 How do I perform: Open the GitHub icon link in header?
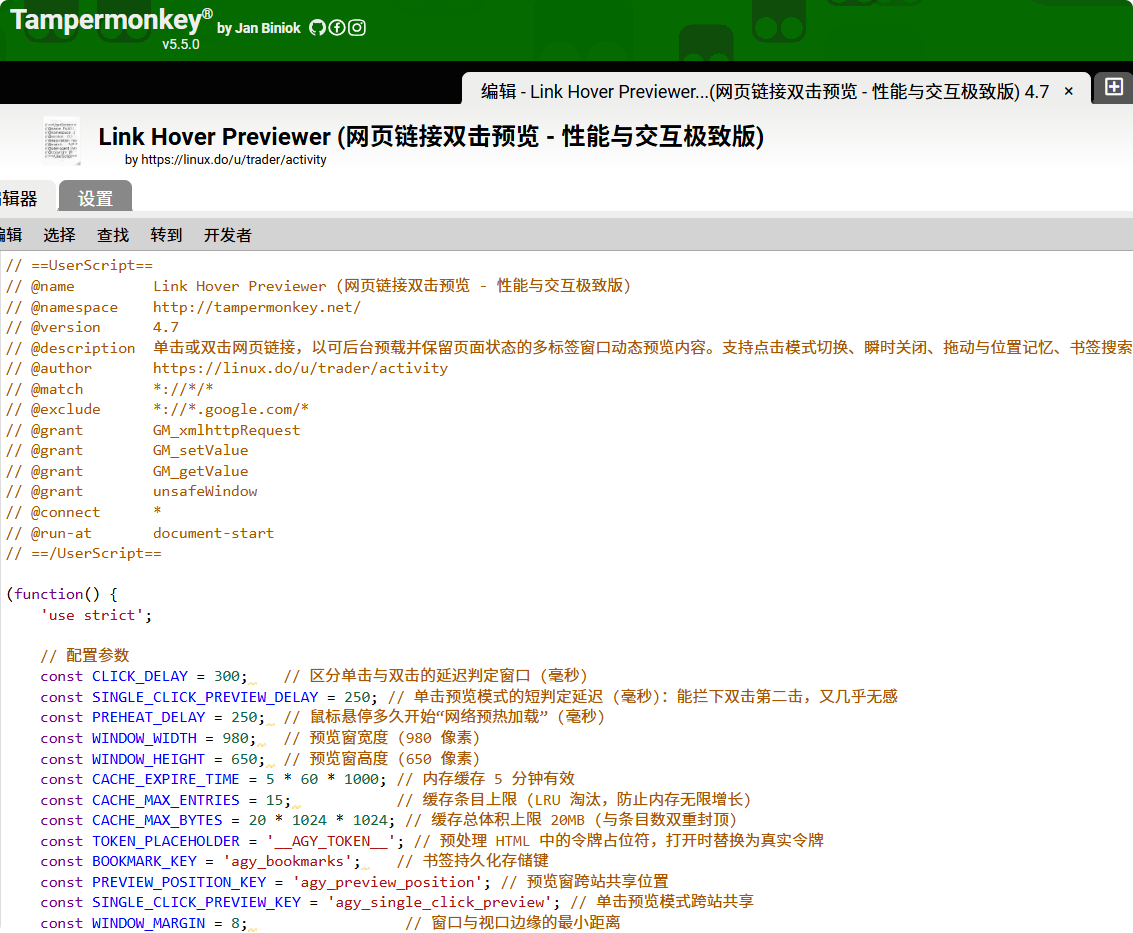click(317, 27)
